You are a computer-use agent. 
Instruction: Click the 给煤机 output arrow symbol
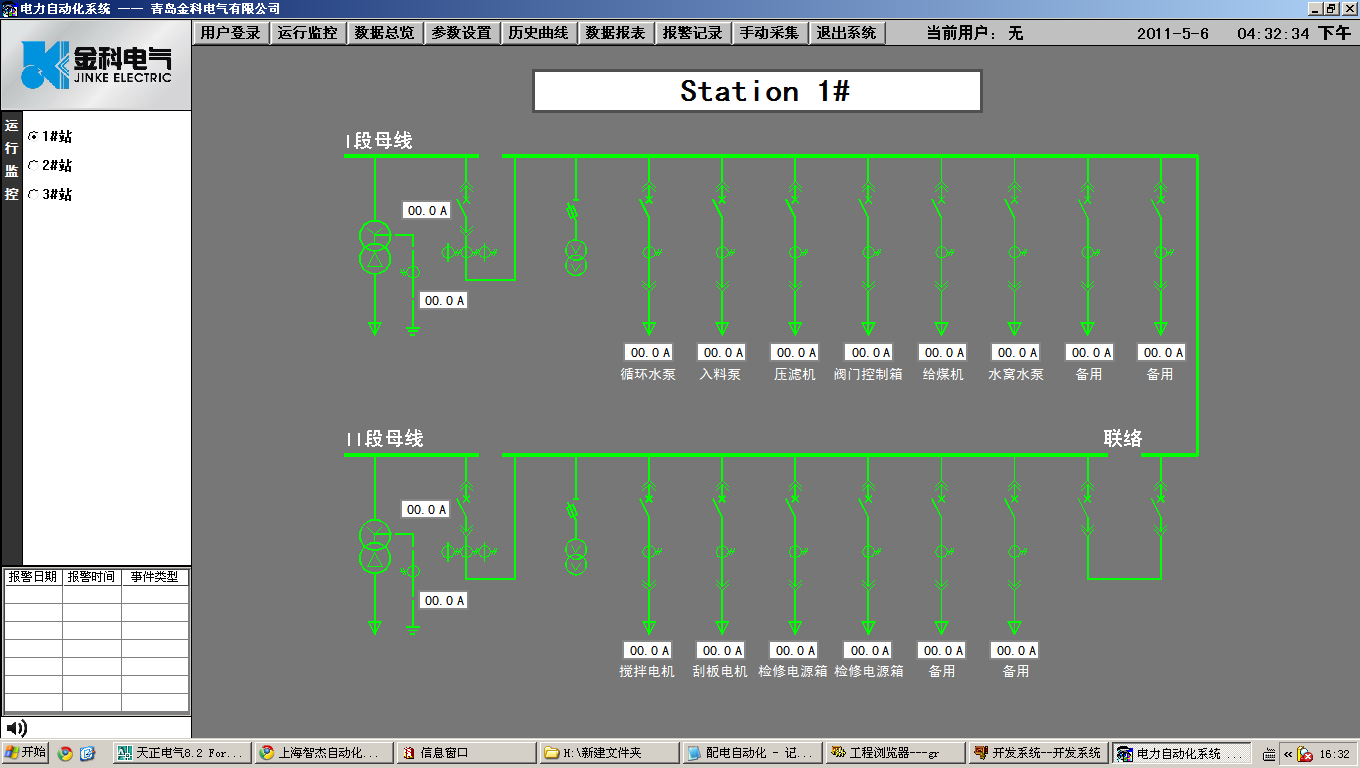click(x=941, y=328)
